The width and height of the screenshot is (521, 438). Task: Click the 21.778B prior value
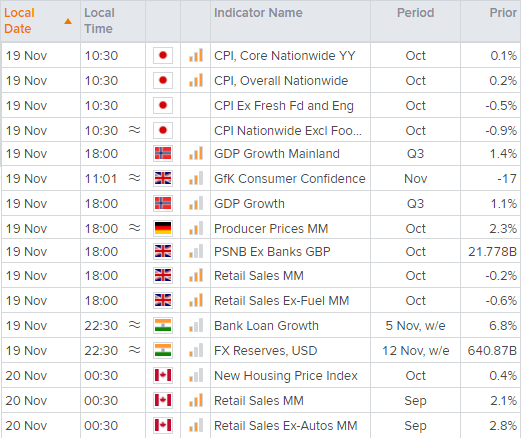tap(492, 251)
